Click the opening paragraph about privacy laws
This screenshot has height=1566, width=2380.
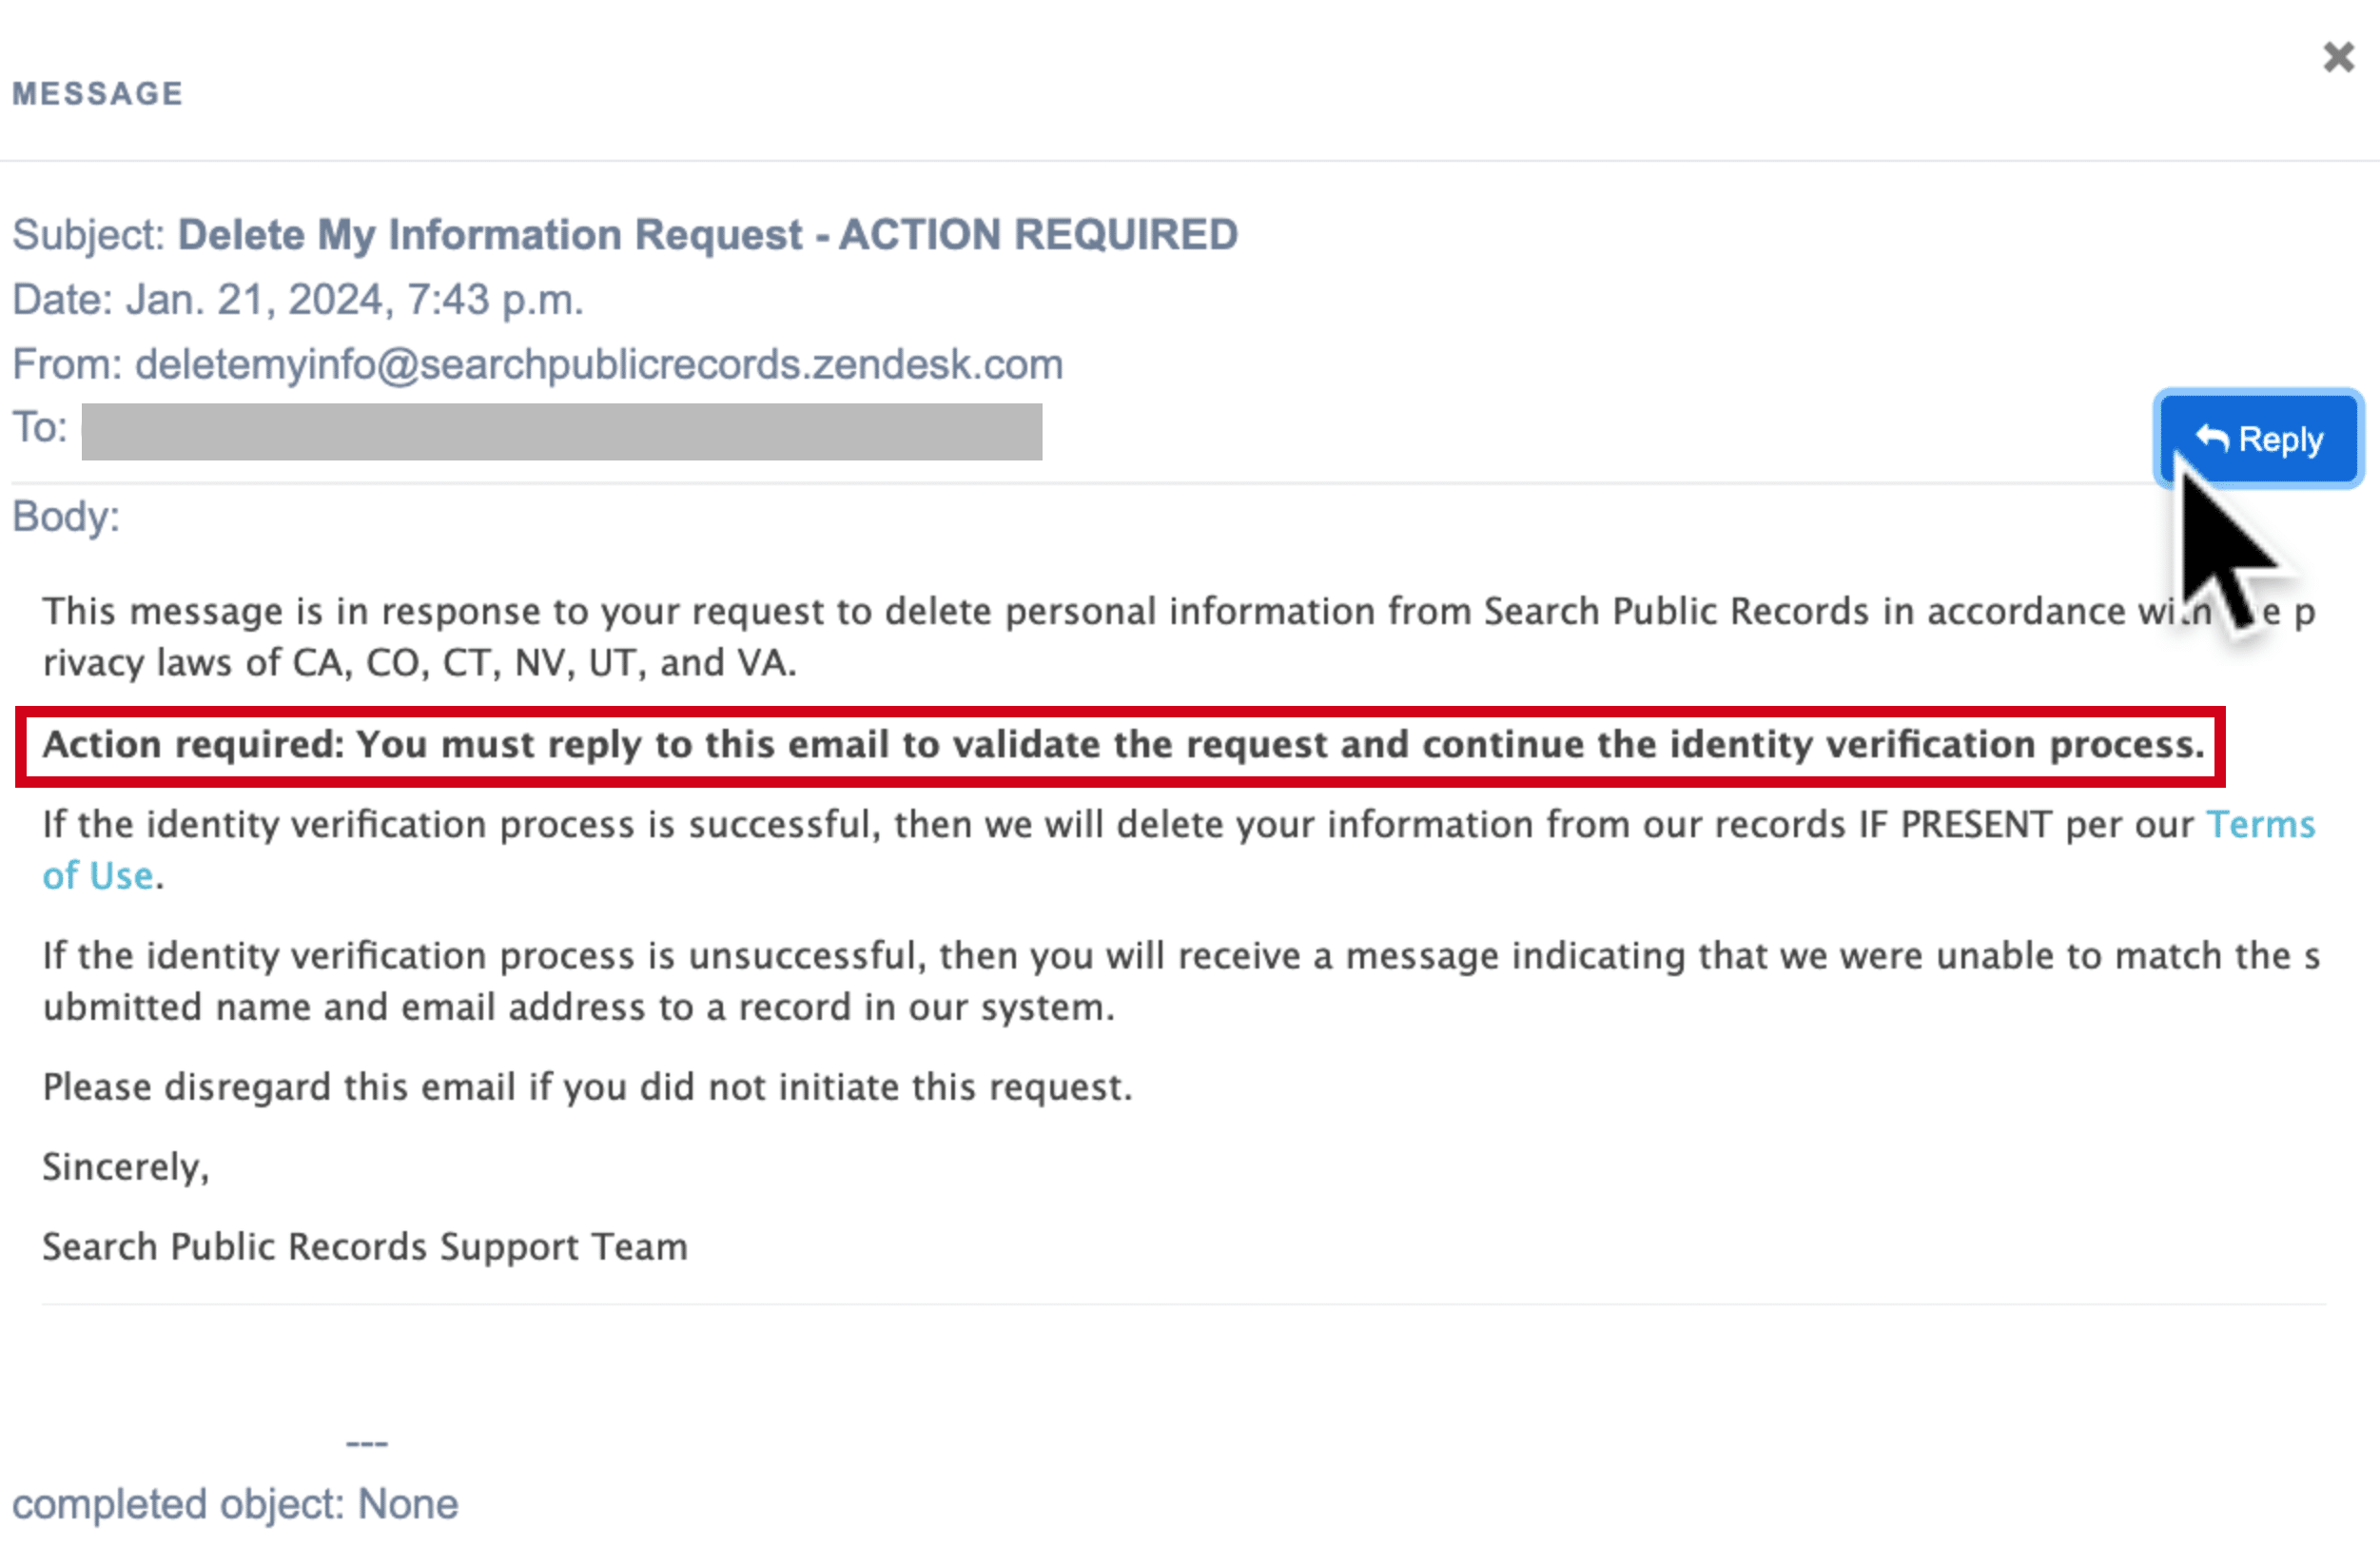(1178, 637)
